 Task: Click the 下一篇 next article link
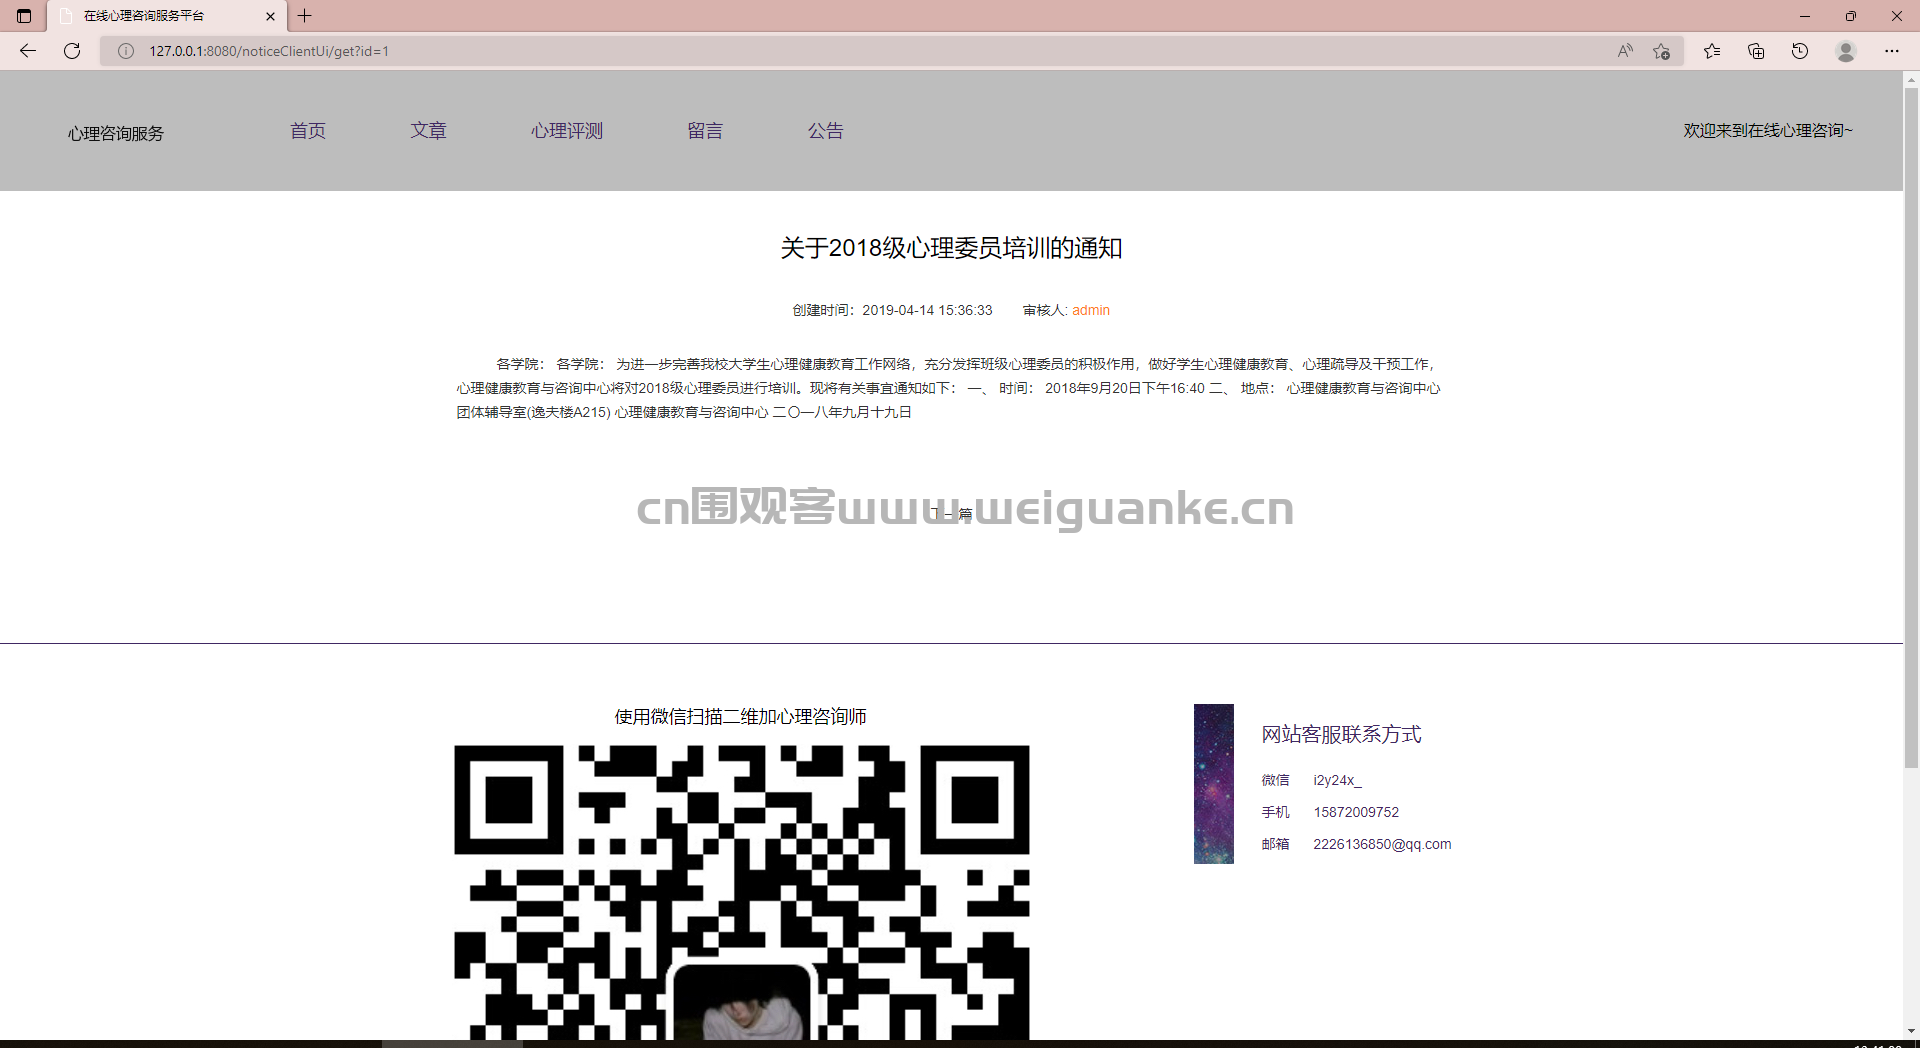click(x=951, y=513)
